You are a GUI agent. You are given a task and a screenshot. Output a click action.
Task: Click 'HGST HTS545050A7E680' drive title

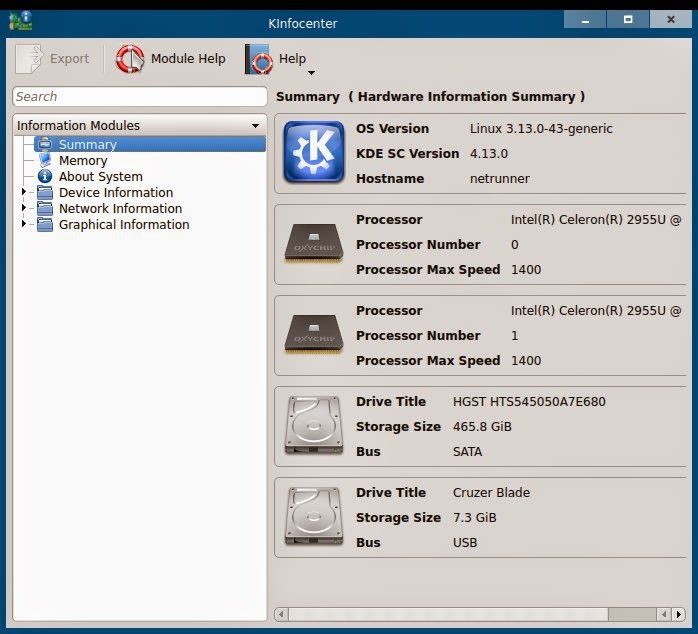529,402
